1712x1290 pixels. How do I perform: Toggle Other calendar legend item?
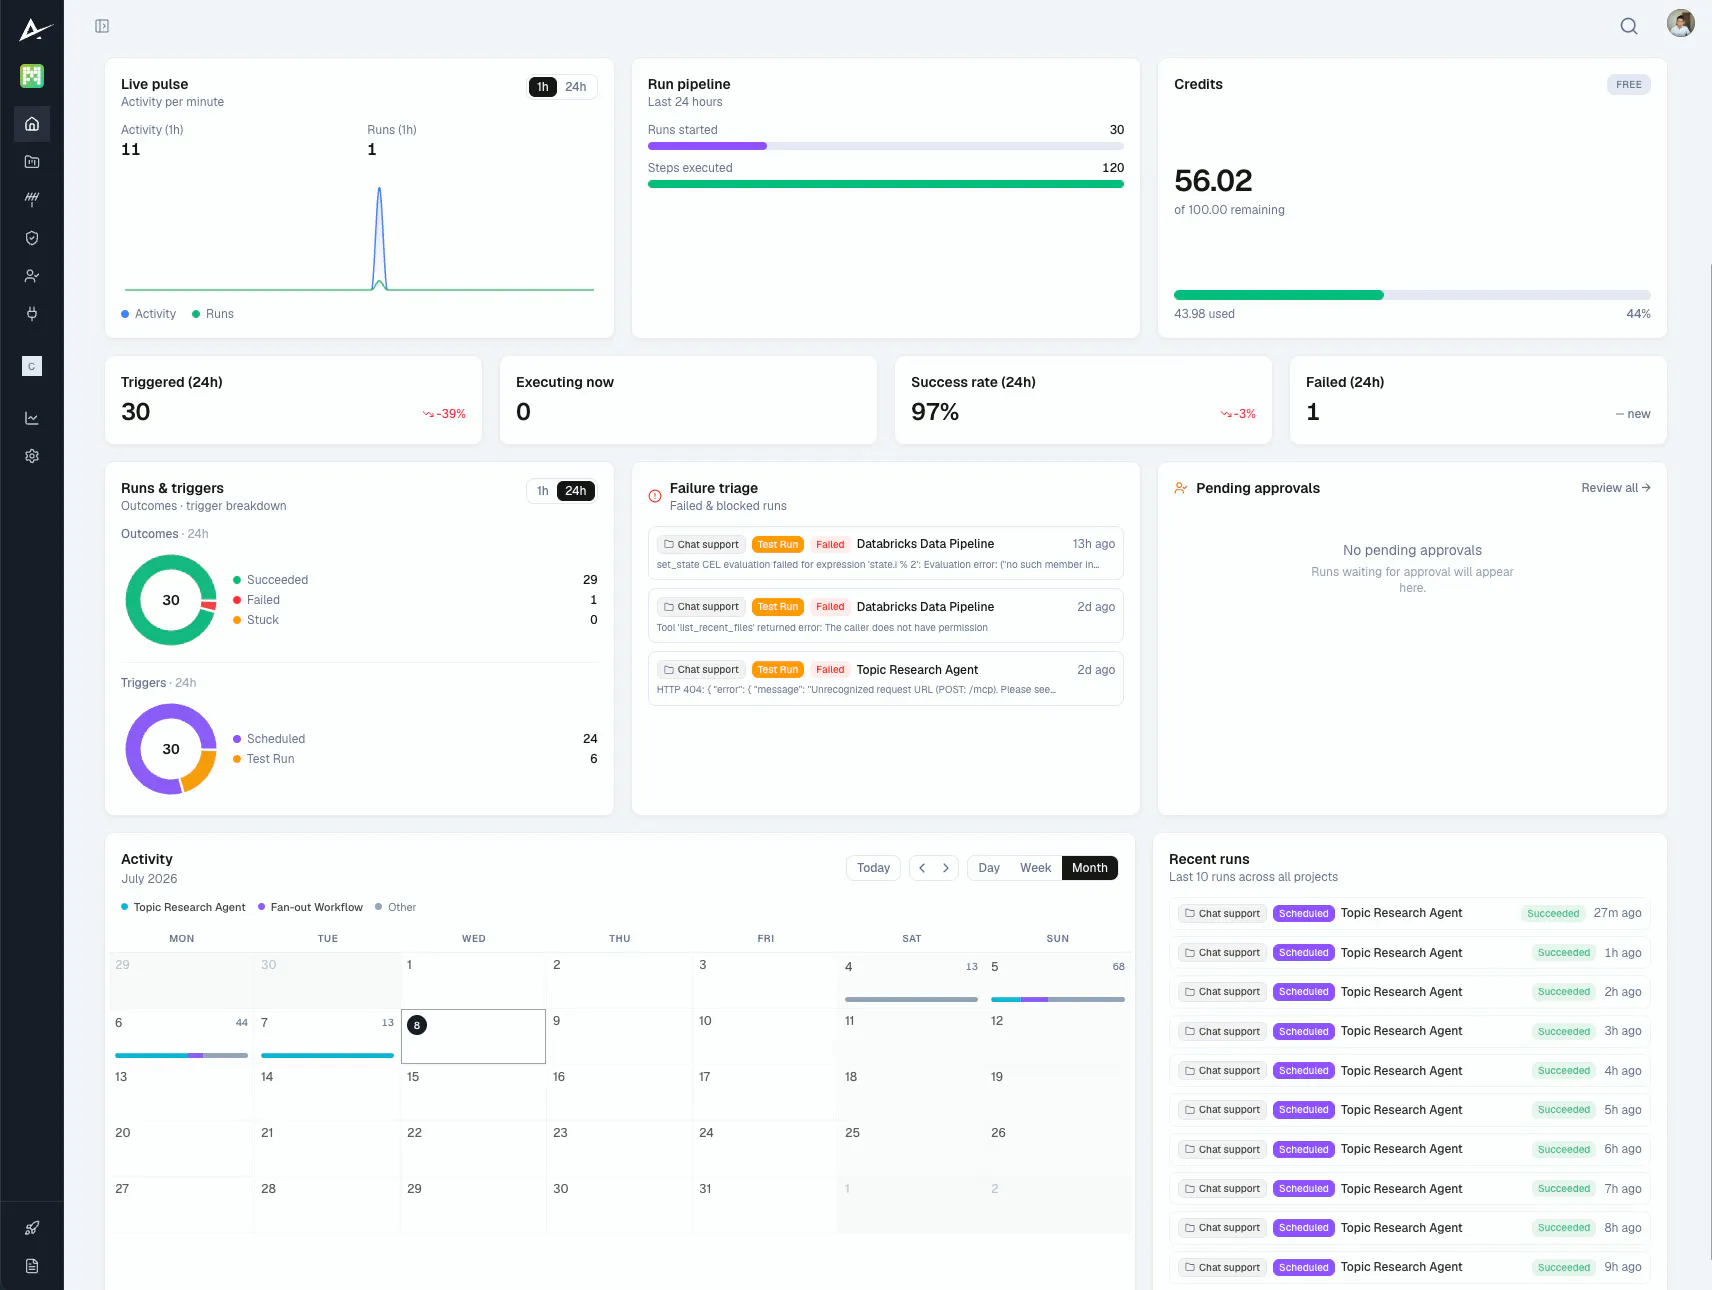coord(396,907)
